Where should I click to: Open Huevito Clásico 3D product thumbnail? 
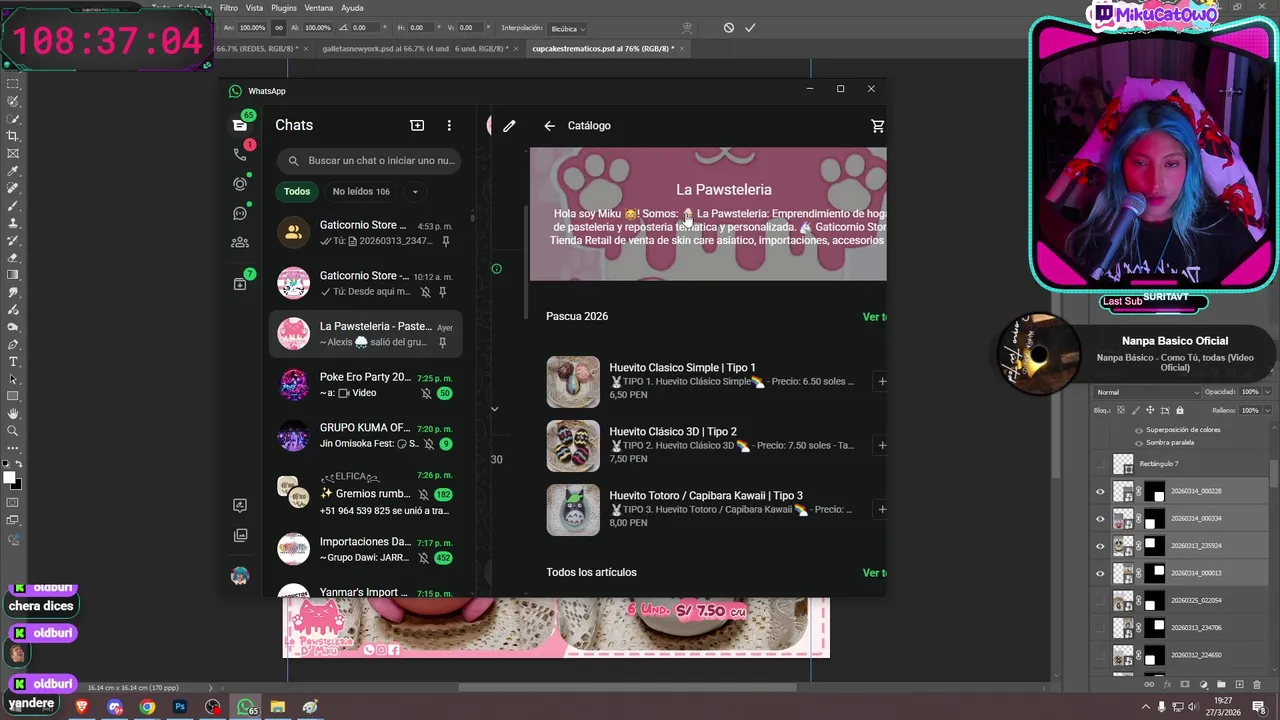click(x=573, y=445)
